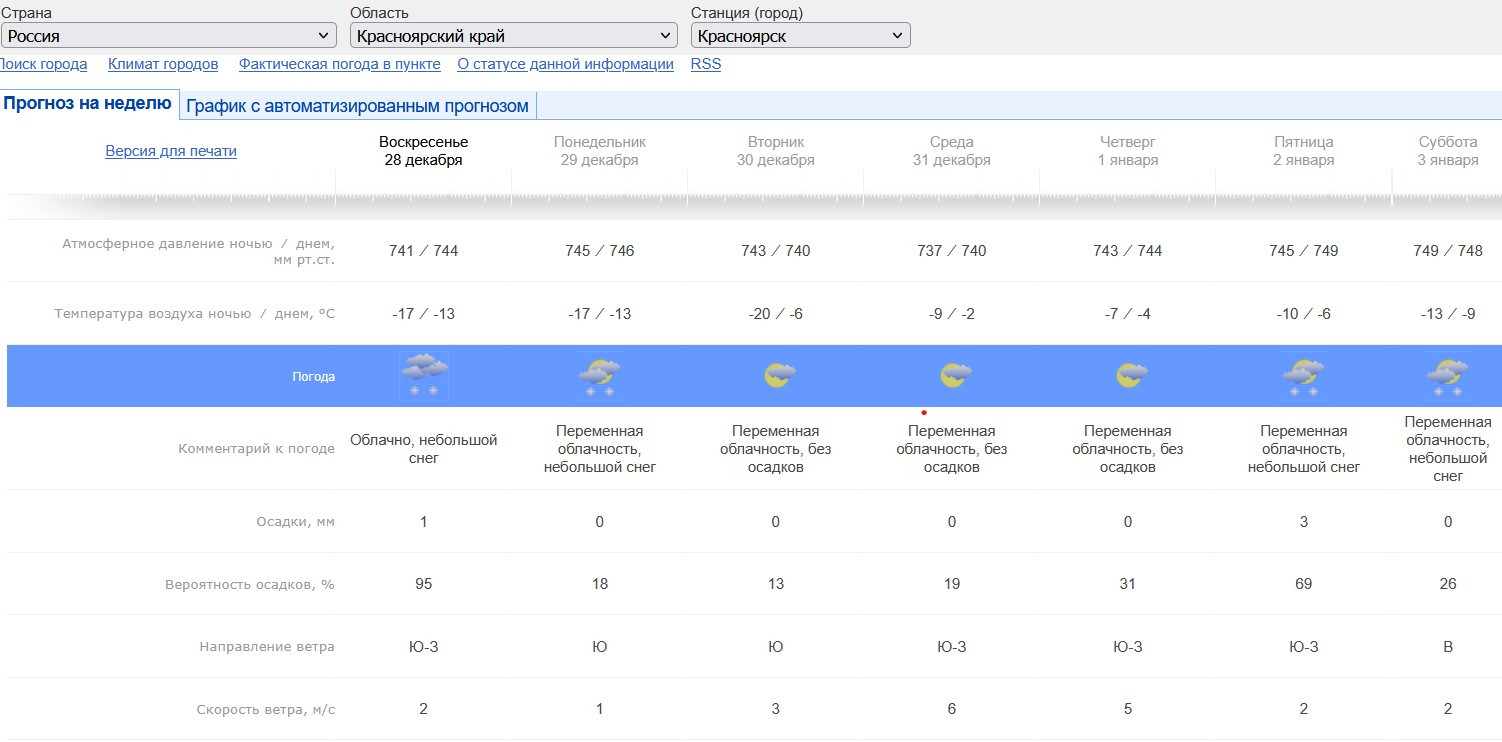The width and height of the screenshot is (1502, 742).
Task: Switch to Прогноз на неделю tab
Action: click(88, 104)
